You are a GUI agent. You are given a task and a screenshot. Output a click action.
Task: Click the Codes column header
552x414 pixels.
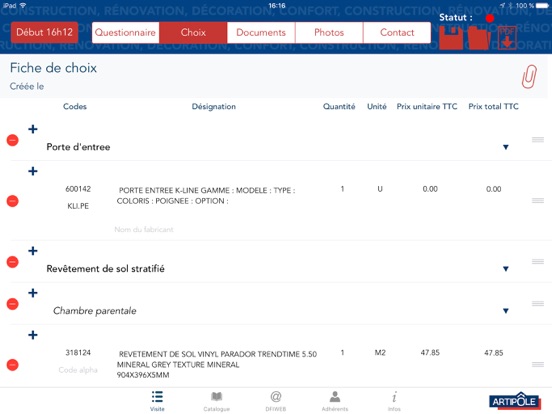[75, 106]
